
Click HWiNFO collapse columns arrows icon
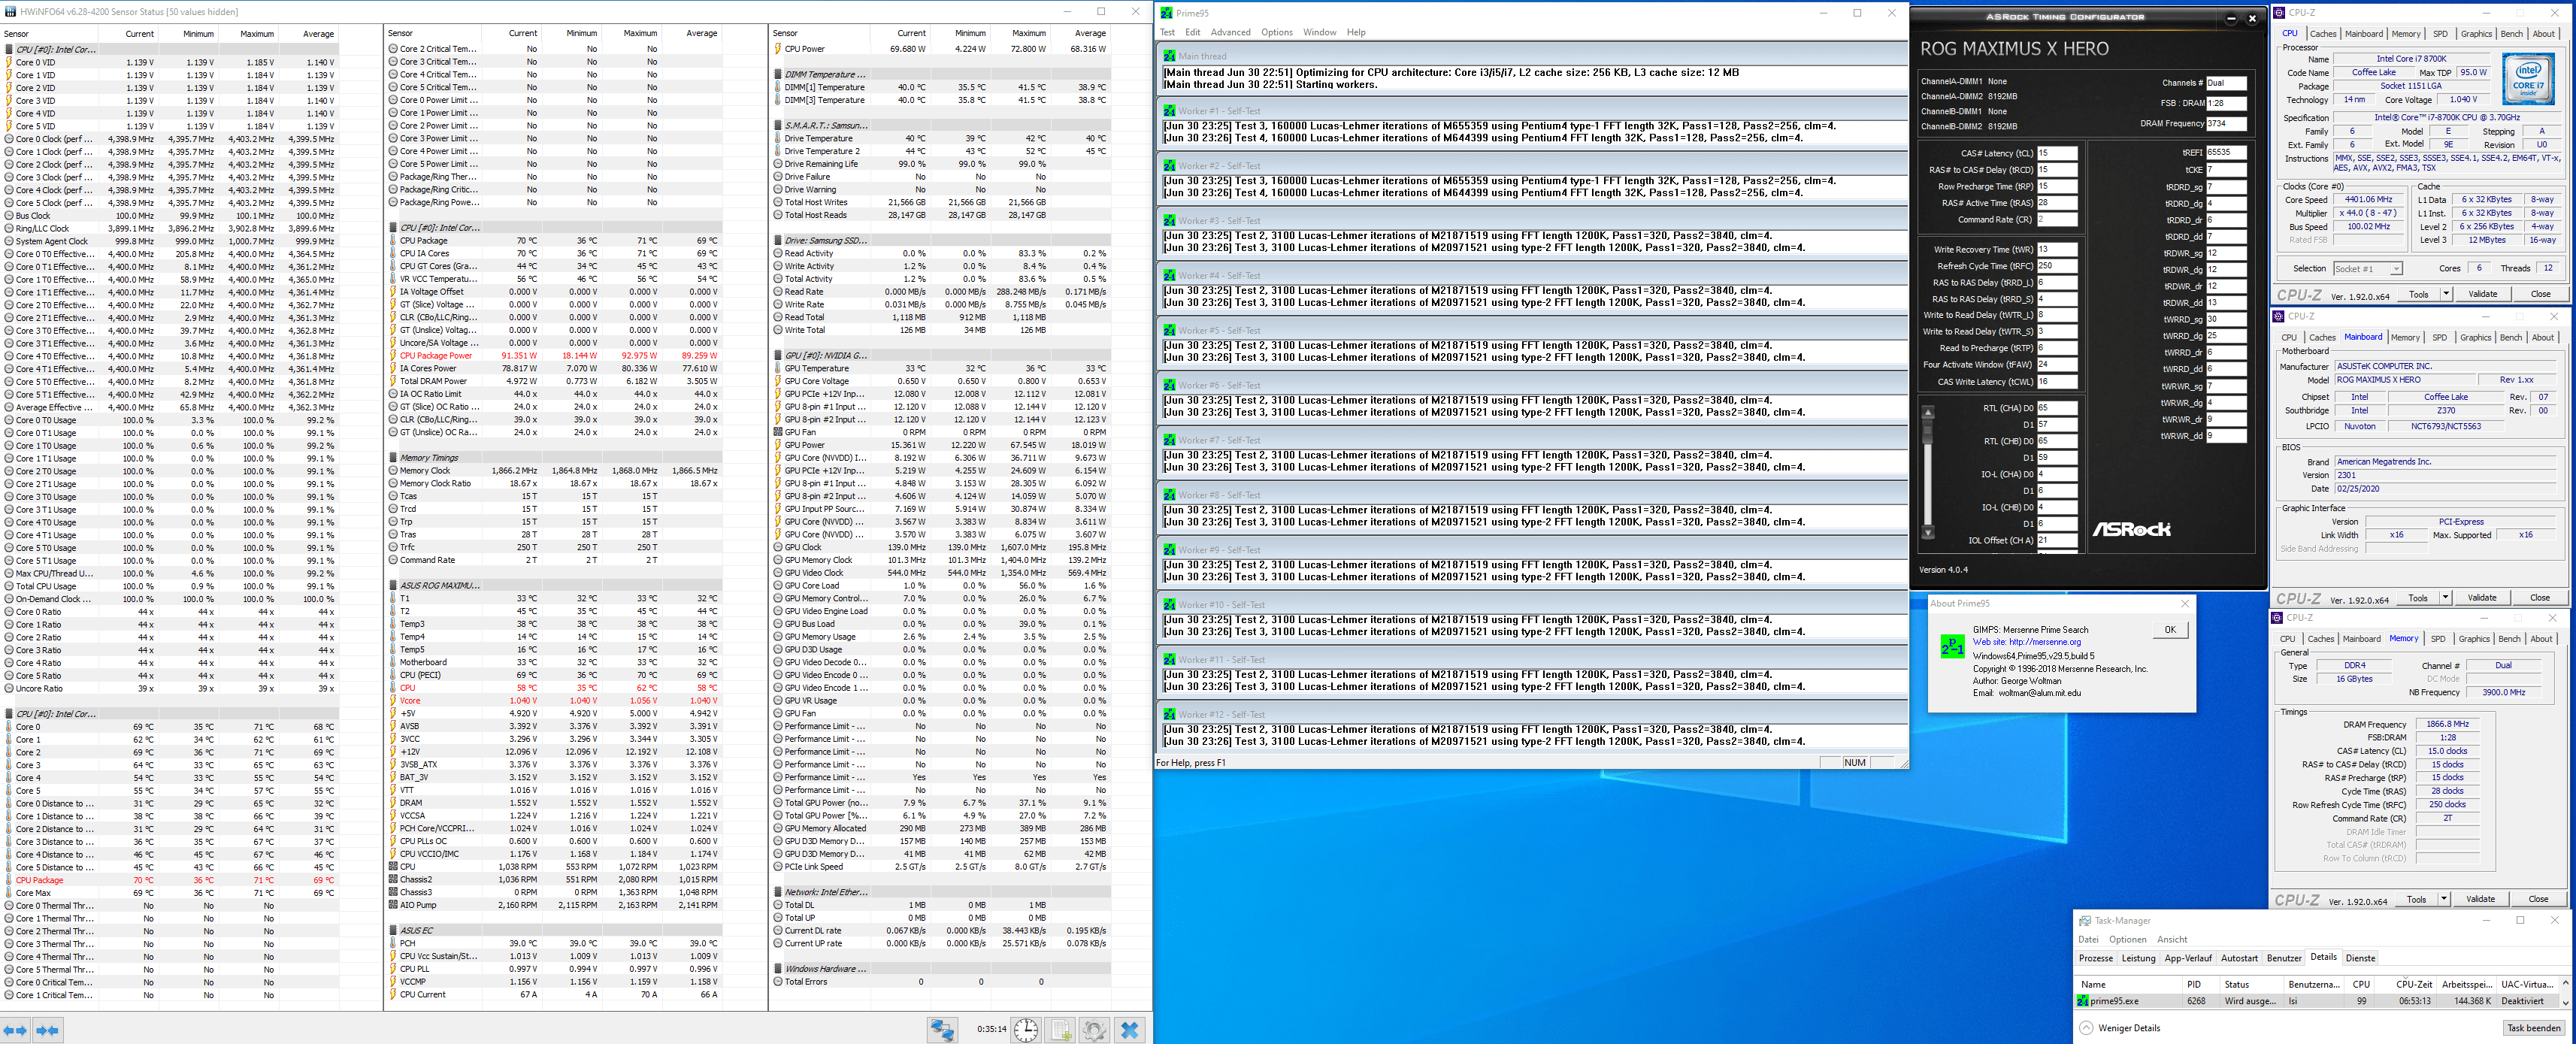point(47,1030)
